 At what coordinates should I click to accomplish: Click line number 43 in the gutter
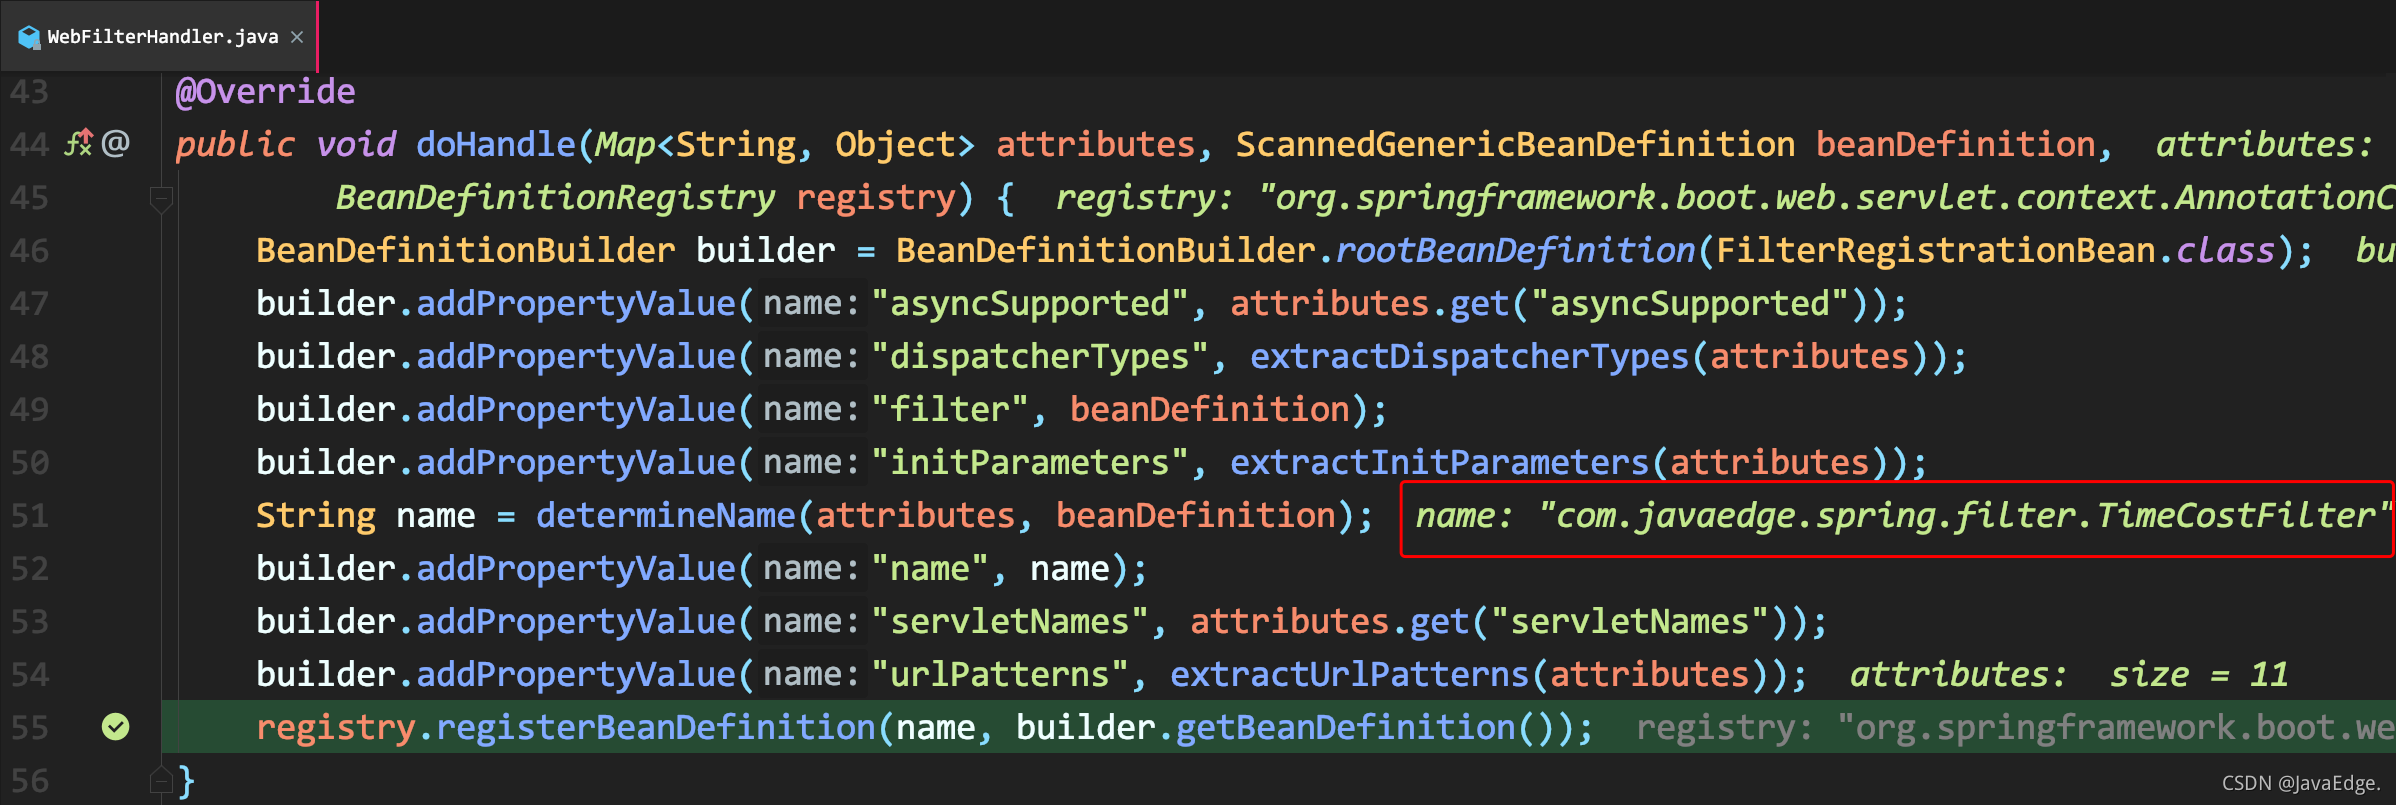29,92
